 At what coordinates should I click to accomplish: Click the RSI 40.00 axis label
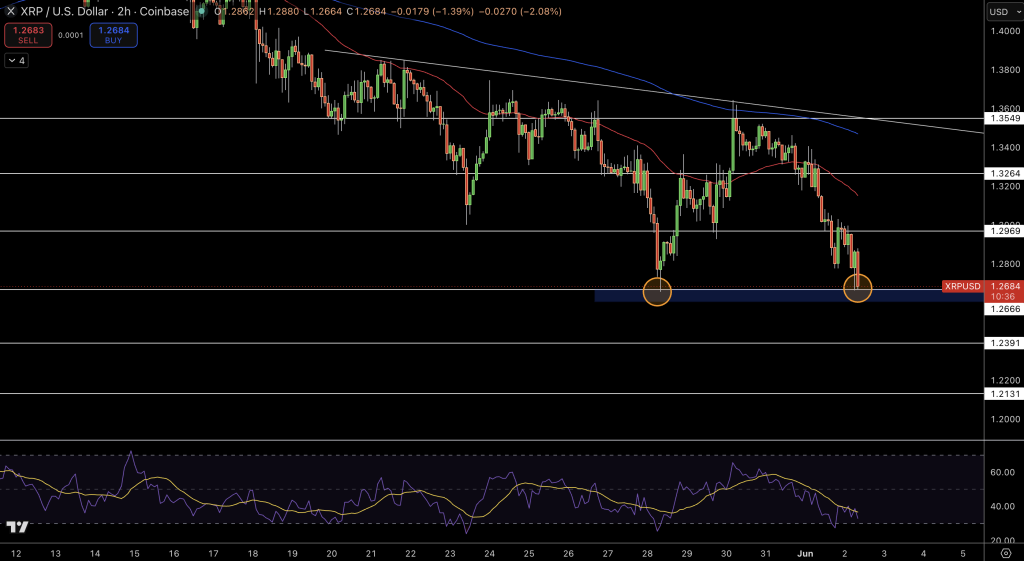[1002, 506]
